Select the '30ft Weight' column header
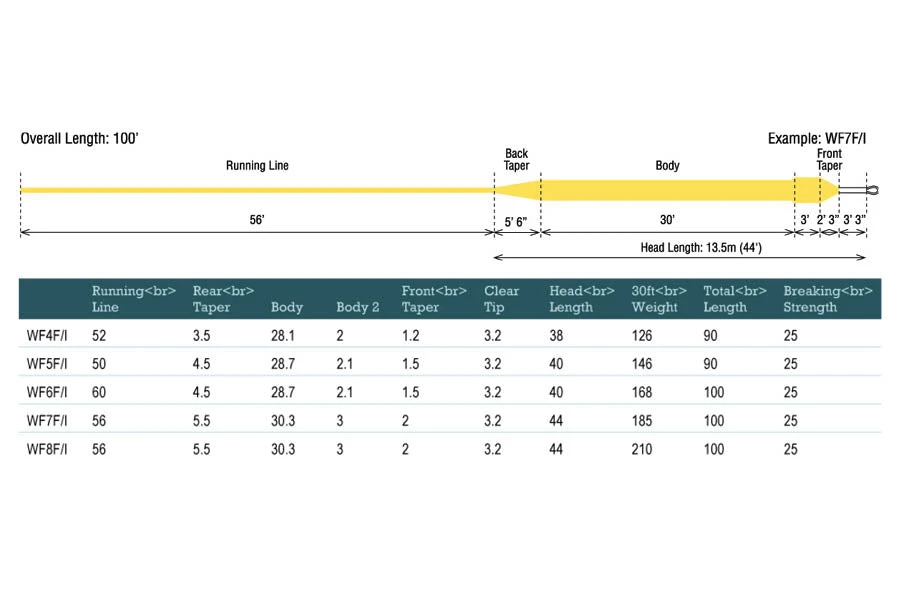The width and height of the screenshot is (900, 594). pos(656,299)
